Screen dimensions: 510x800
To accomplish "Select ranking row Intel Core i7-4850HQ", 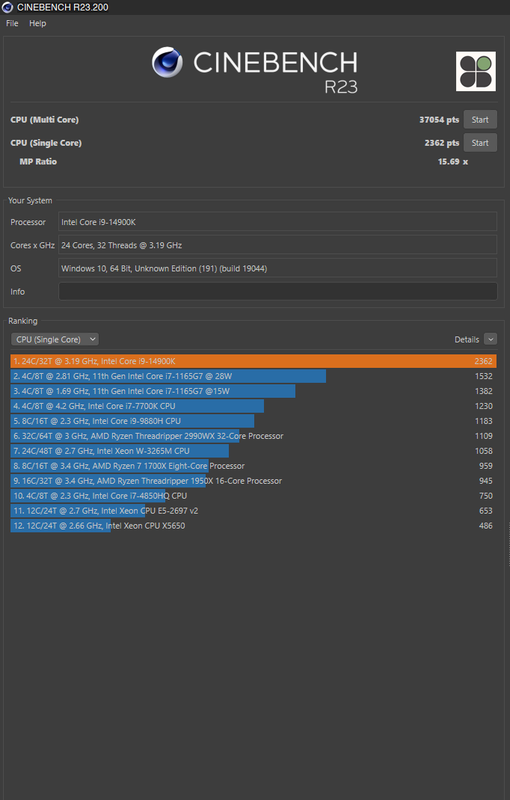I will 253,496.
